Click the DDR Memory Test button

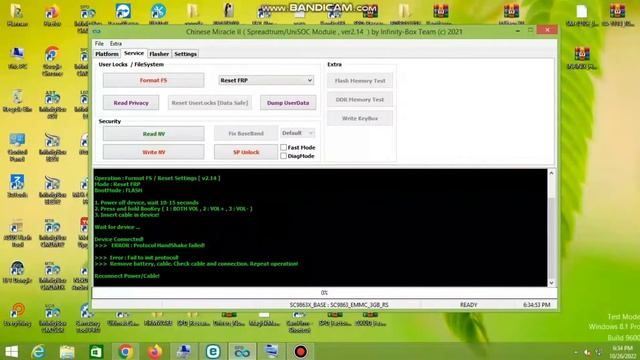pos(360,100)
